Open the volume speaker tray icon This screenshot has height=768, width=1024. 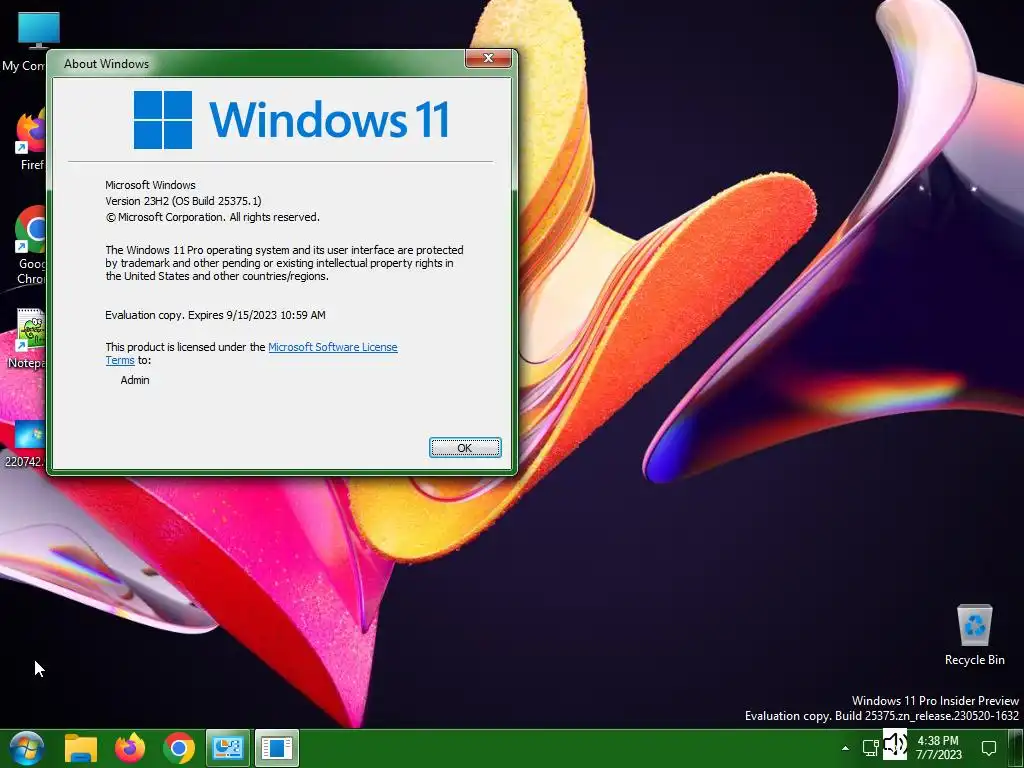895,744
